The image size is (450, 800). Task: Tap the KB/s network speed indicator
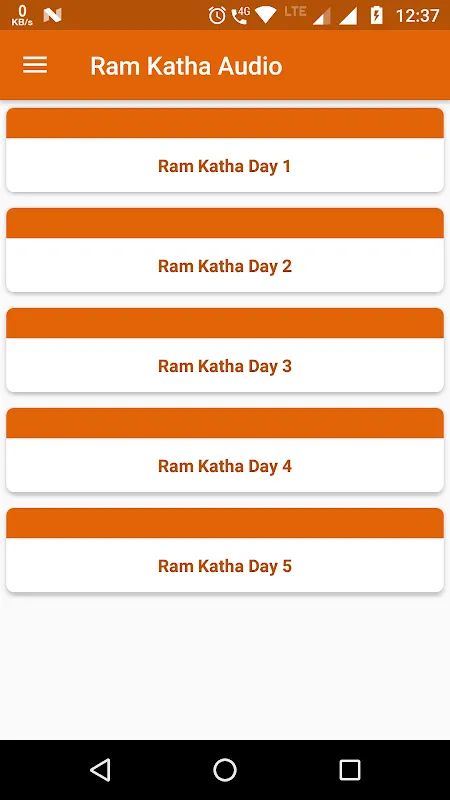click(22, 15)
